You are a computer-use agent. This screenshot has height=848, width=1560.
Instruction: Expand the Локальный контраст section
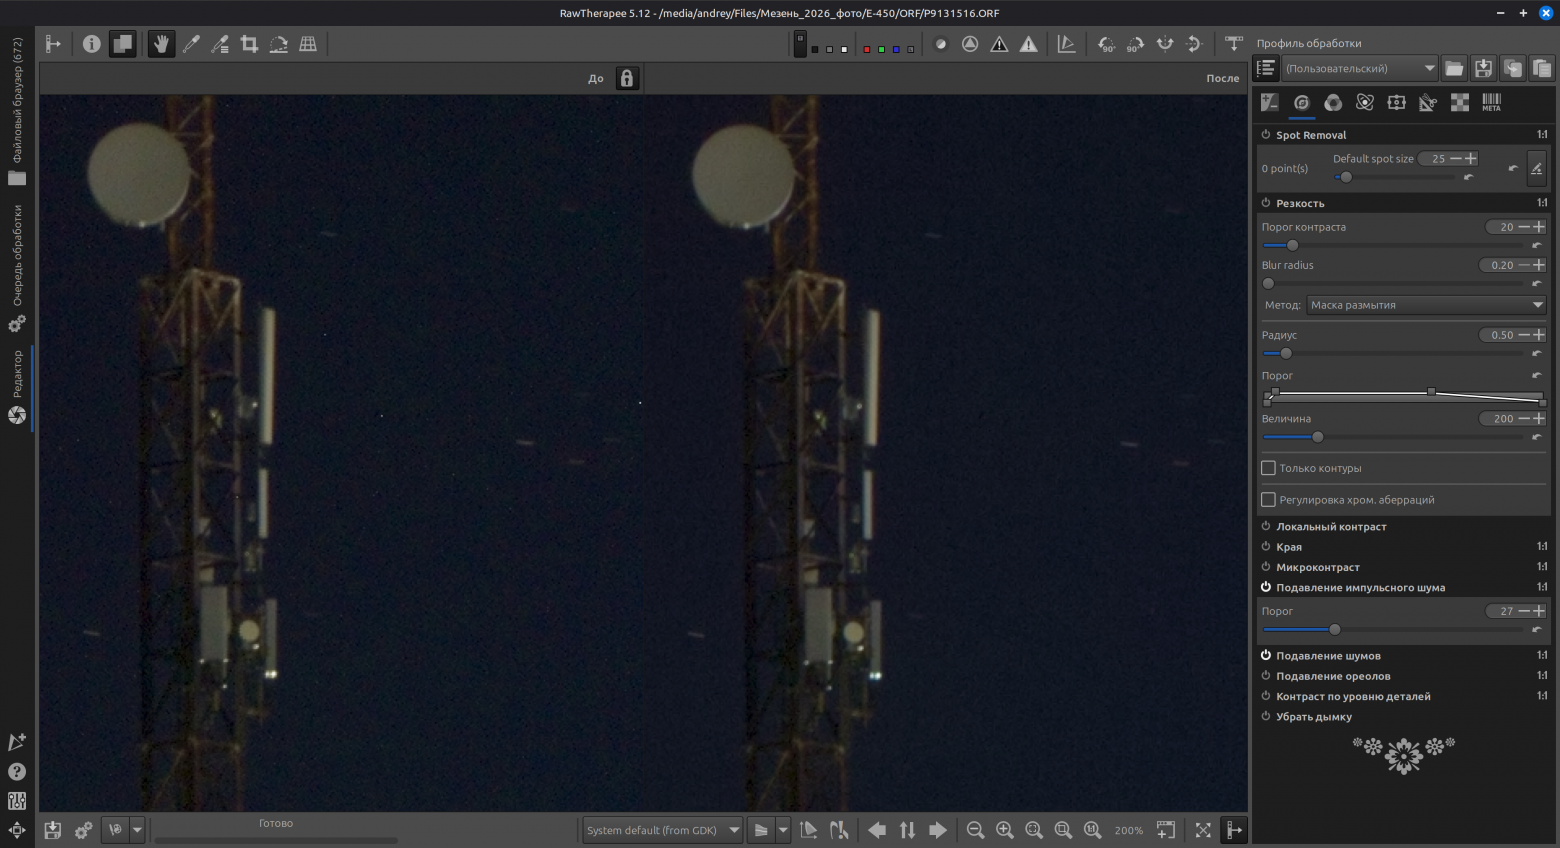(1331, 527)
